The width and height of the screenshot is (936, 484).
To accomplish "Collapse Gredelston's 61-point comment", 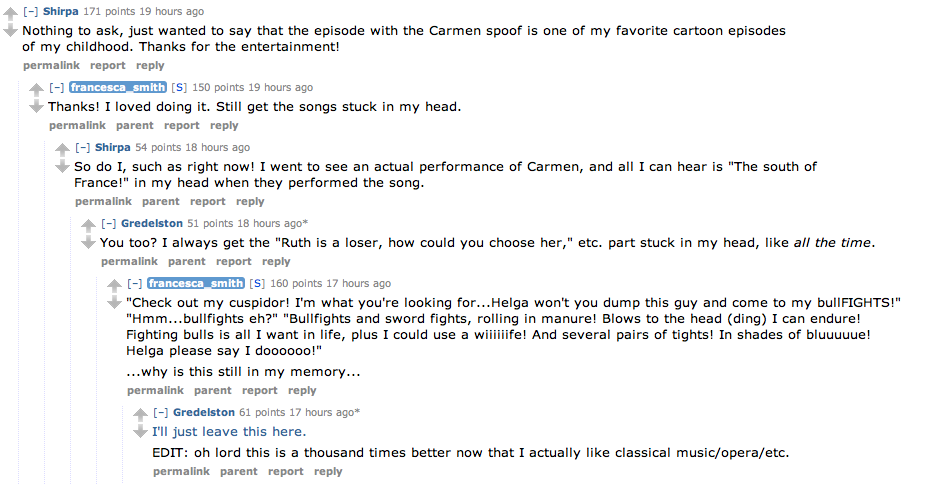I will click(x=160, y=412).
